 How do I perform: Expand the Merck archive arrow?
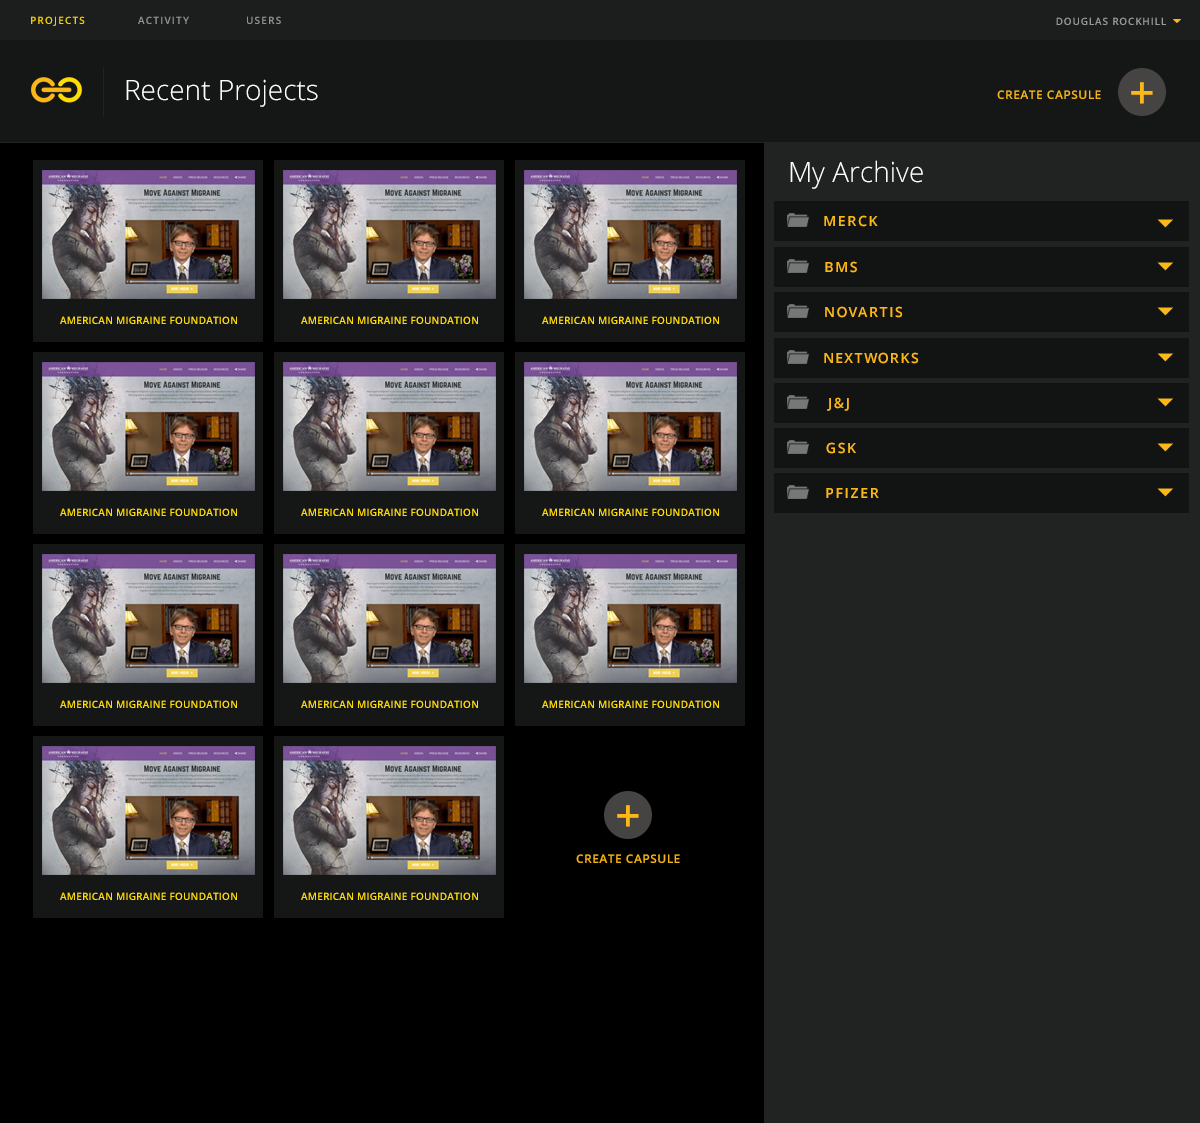tap(1165, 222)
